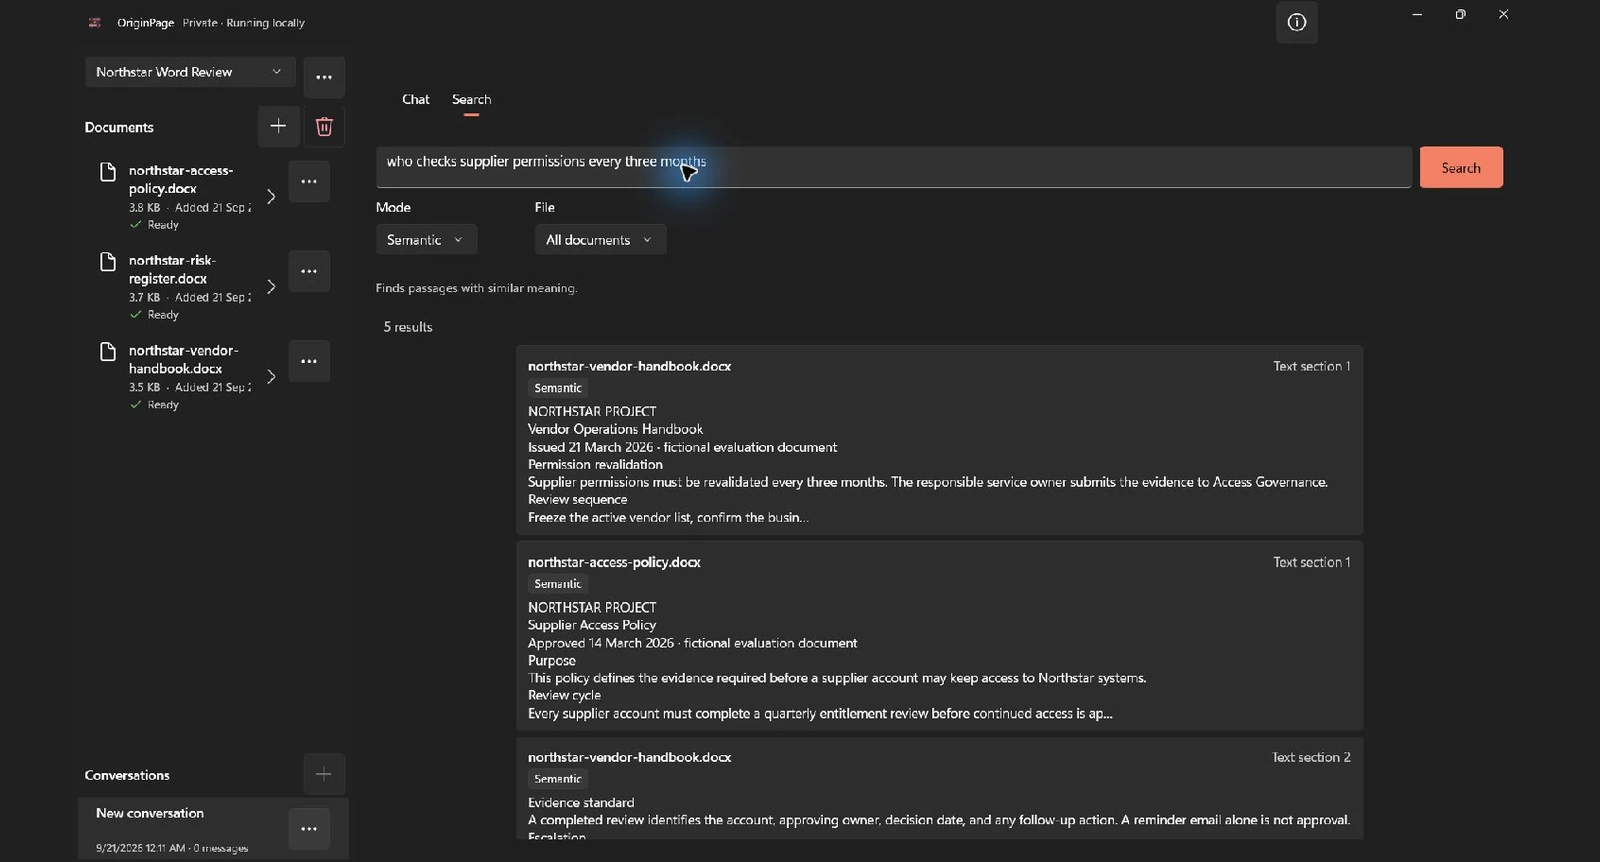The image size is (1600, 862).
Task: Open the first northstar-vendor-handbook.docx result, Text section 1
Action: coord(939,440)
